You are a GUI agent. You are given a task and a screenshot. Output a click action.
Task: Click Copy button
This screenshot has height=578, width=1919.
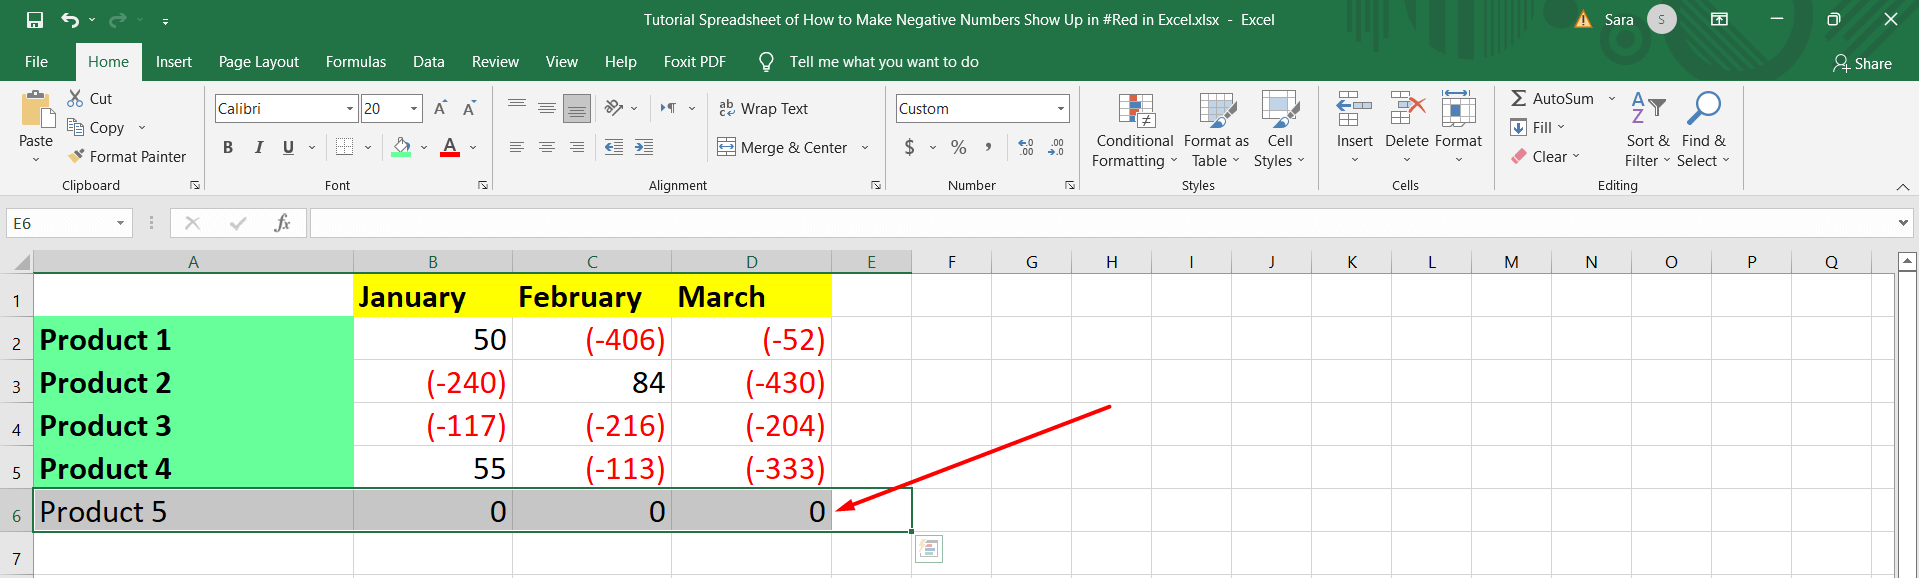point(96,127)
